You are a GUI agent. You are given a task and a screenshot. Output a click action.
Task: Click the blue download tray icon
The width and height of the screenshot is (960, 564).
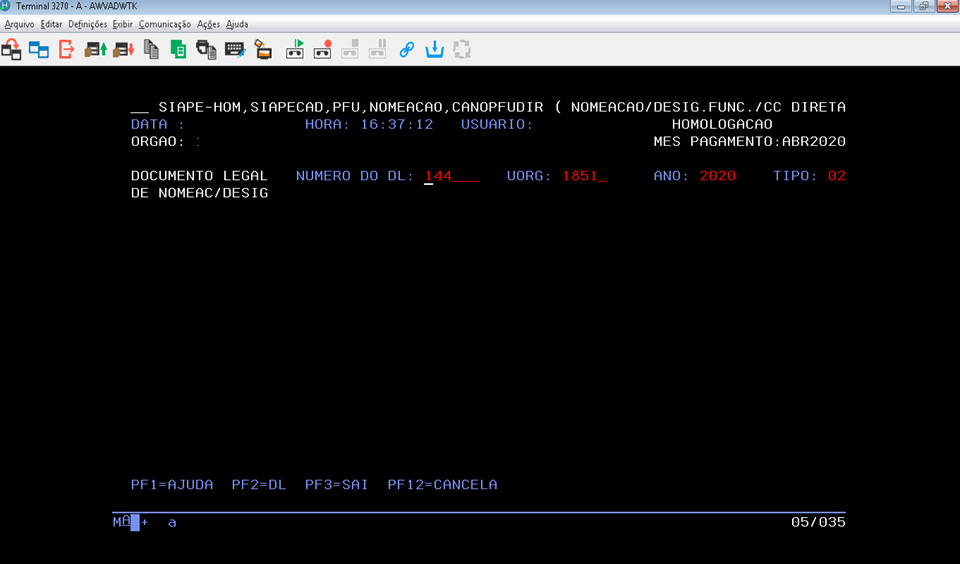(434, 48)
